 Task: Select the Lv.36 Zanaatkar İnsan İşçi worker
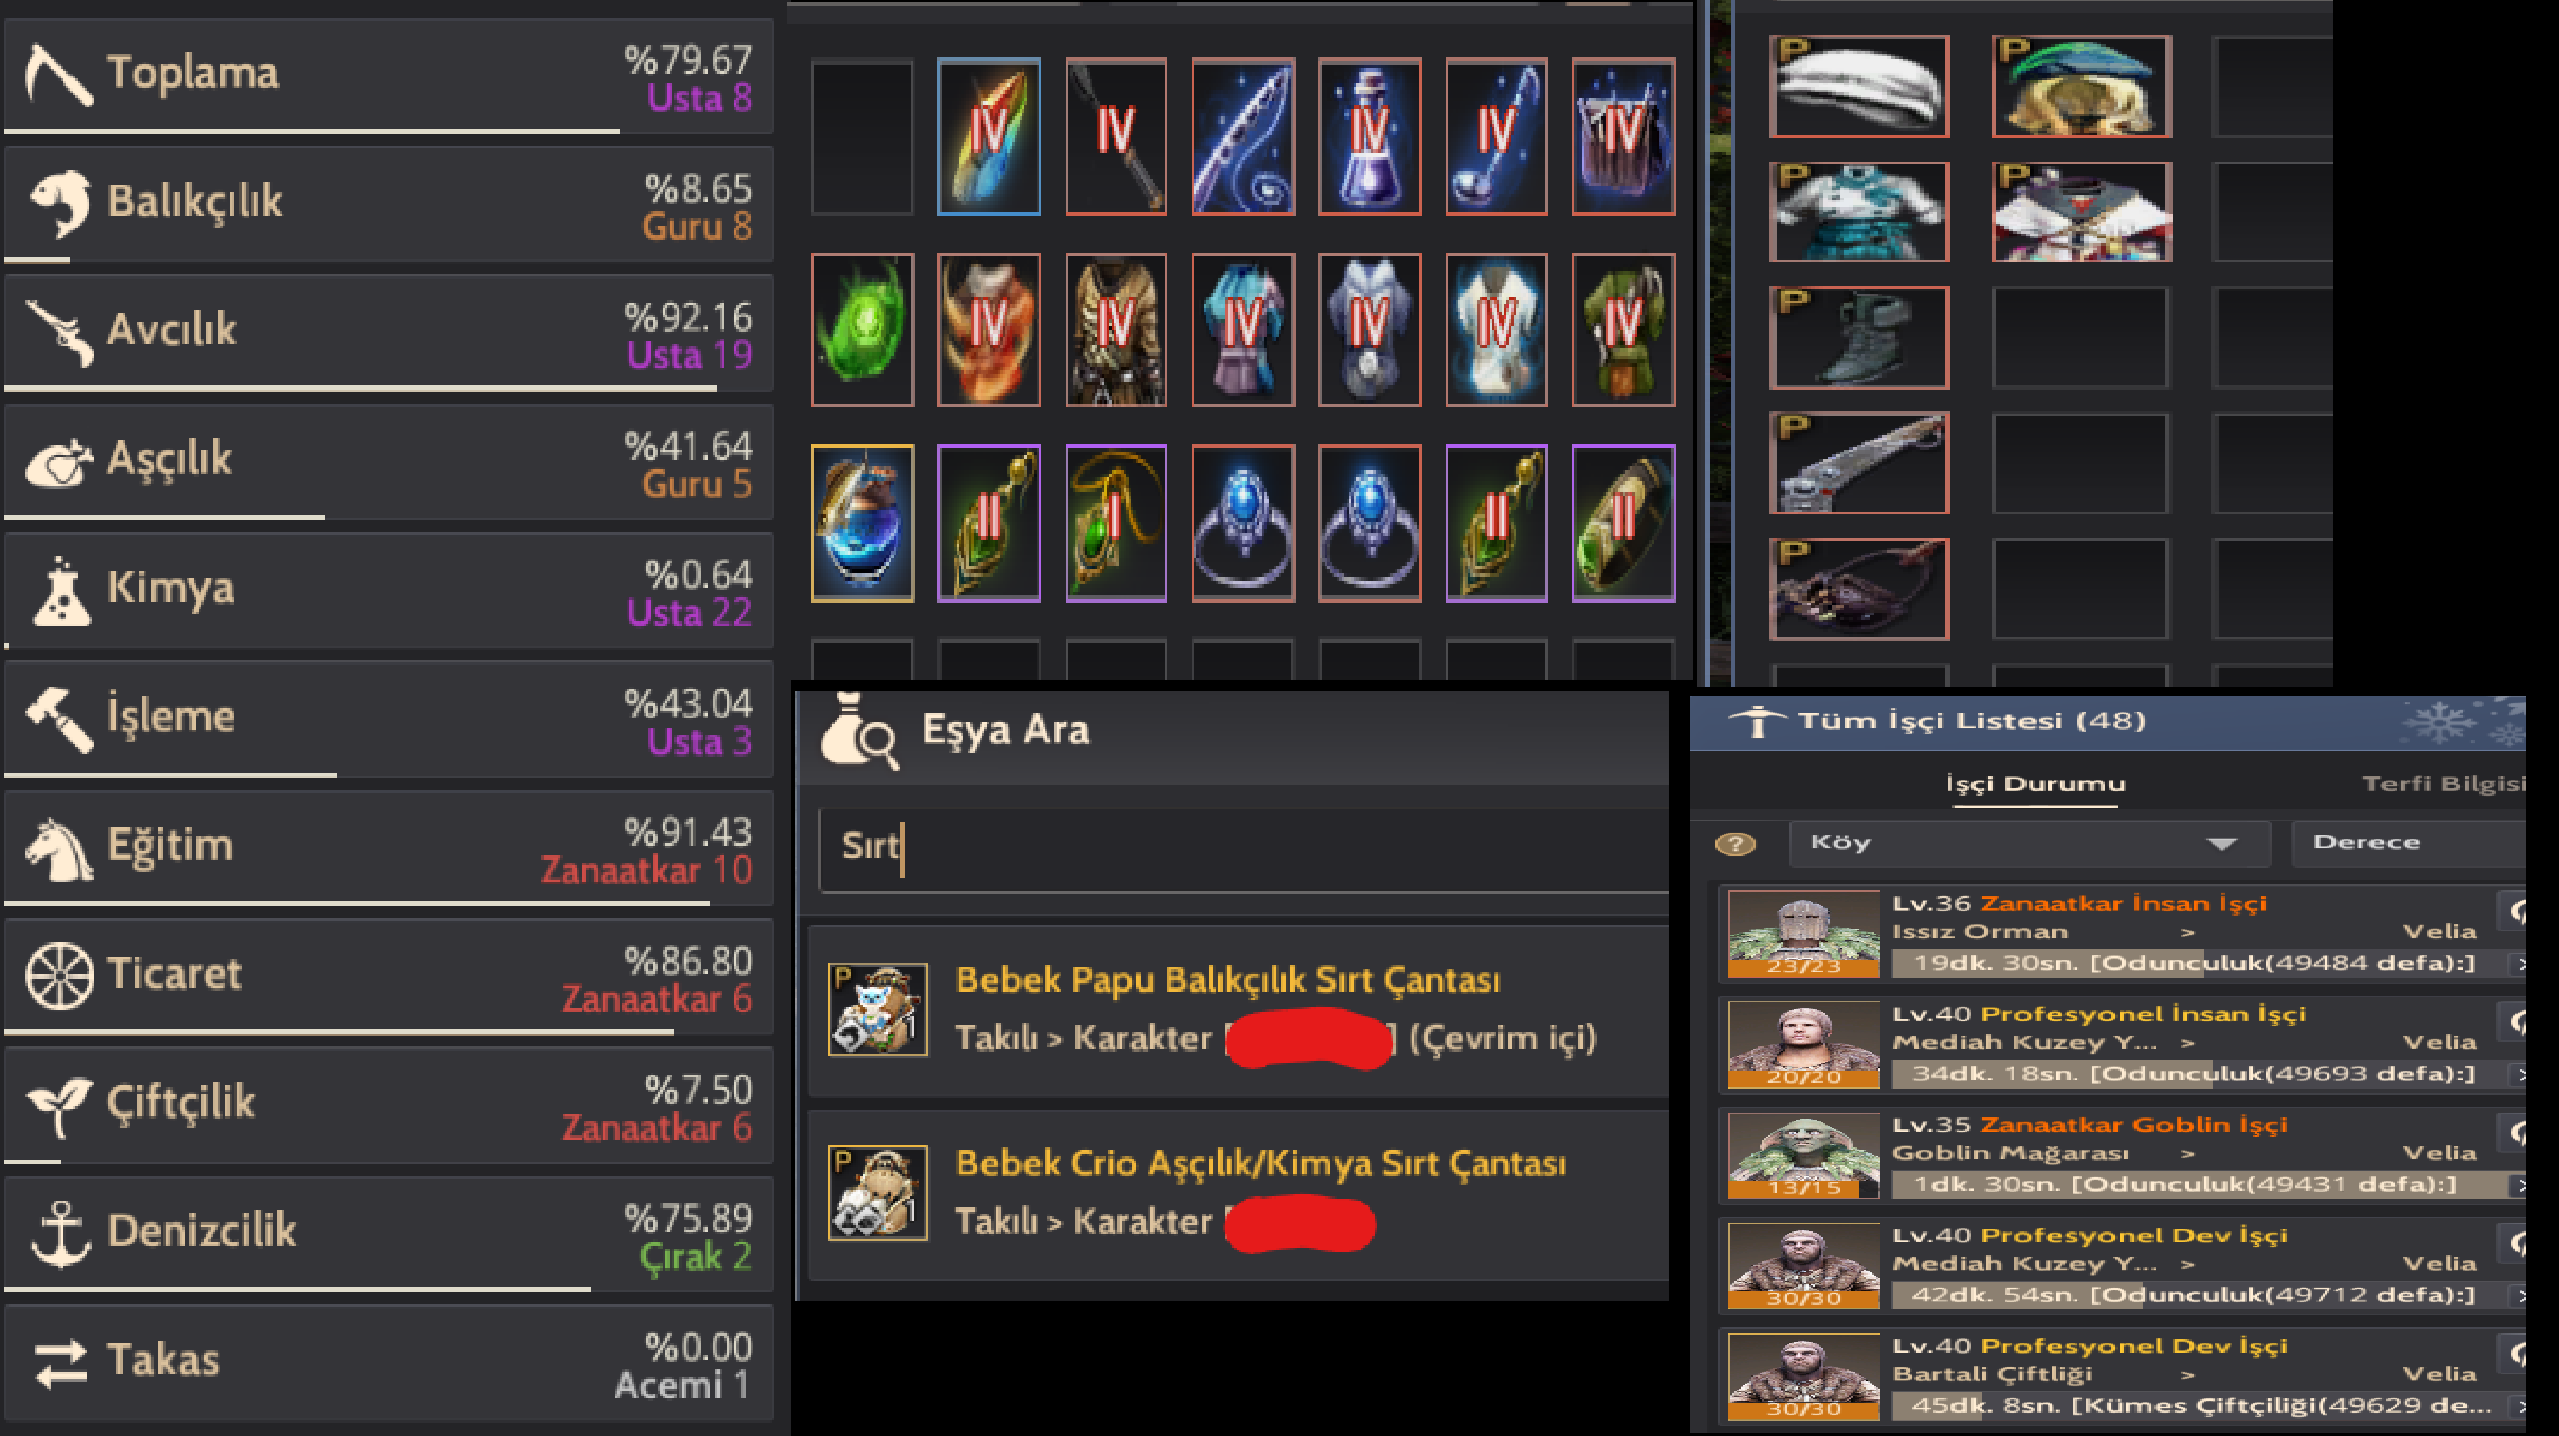[x=2122, y=934]
